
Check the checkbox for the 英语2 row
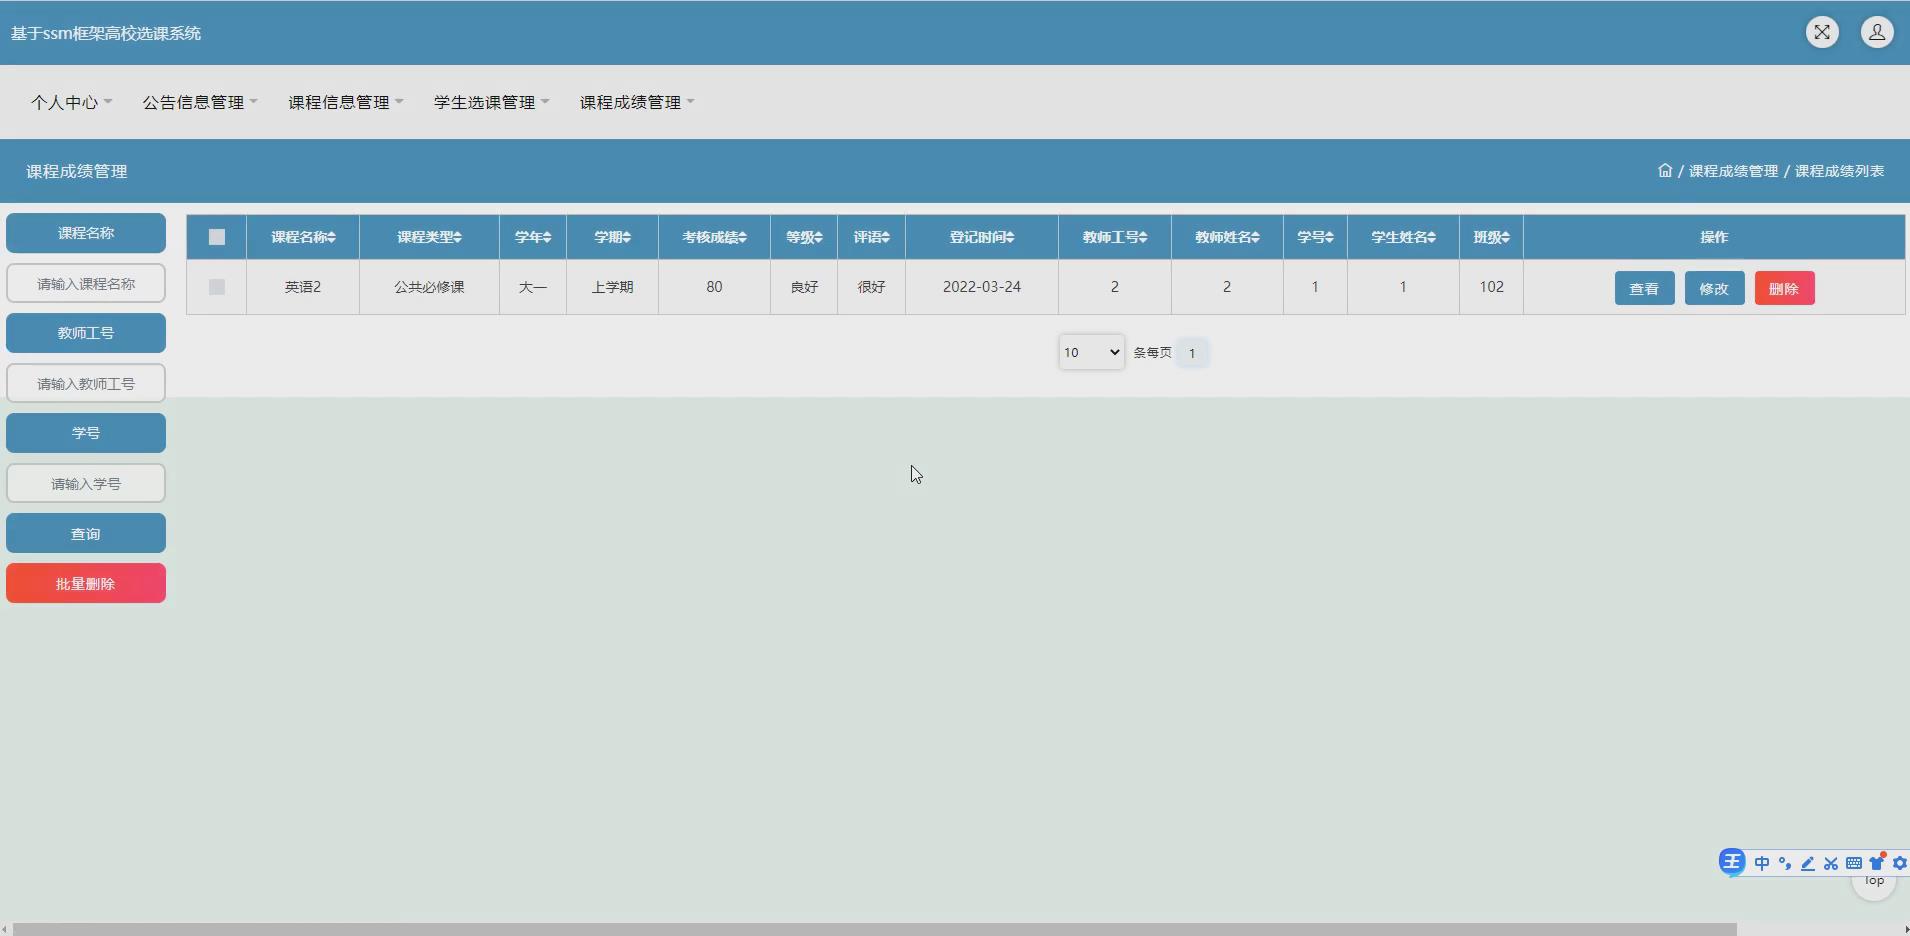coord(217,287)
